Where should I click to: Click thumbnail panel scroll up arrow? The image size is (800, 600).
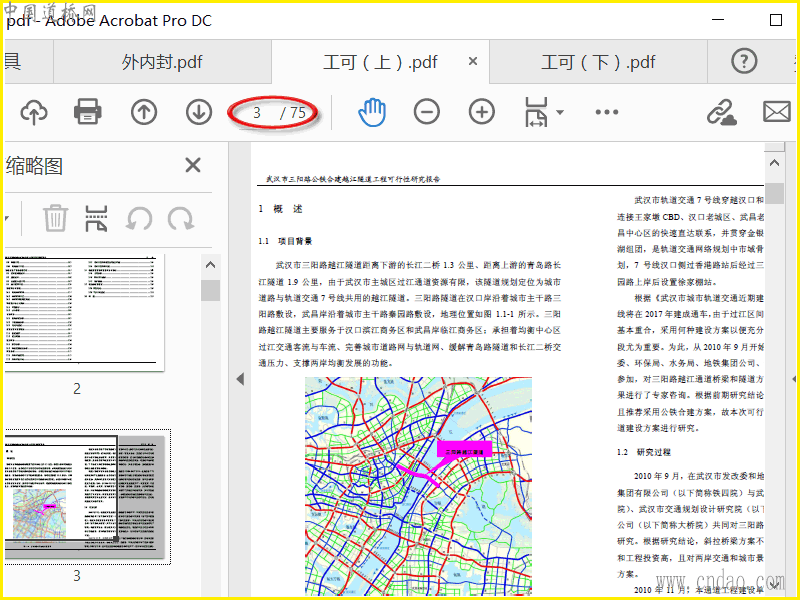click(x=211, y=265)
